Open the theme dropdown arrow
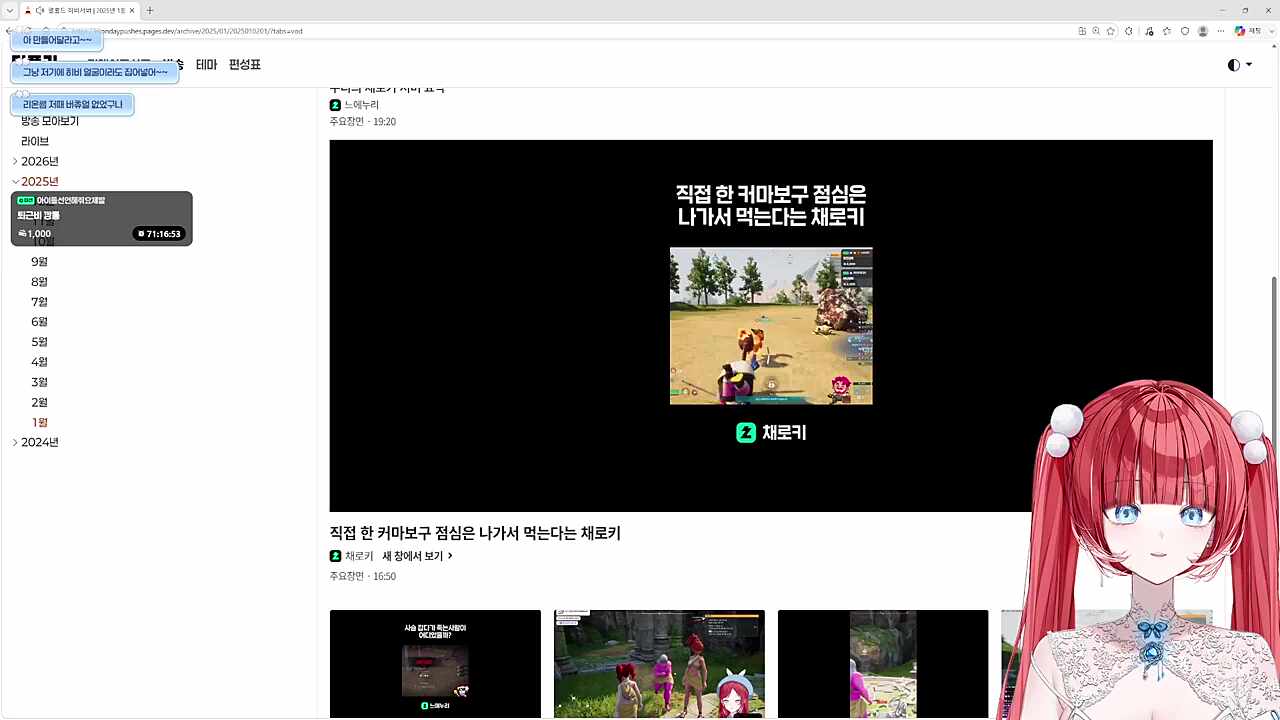 click(1248, 65)
